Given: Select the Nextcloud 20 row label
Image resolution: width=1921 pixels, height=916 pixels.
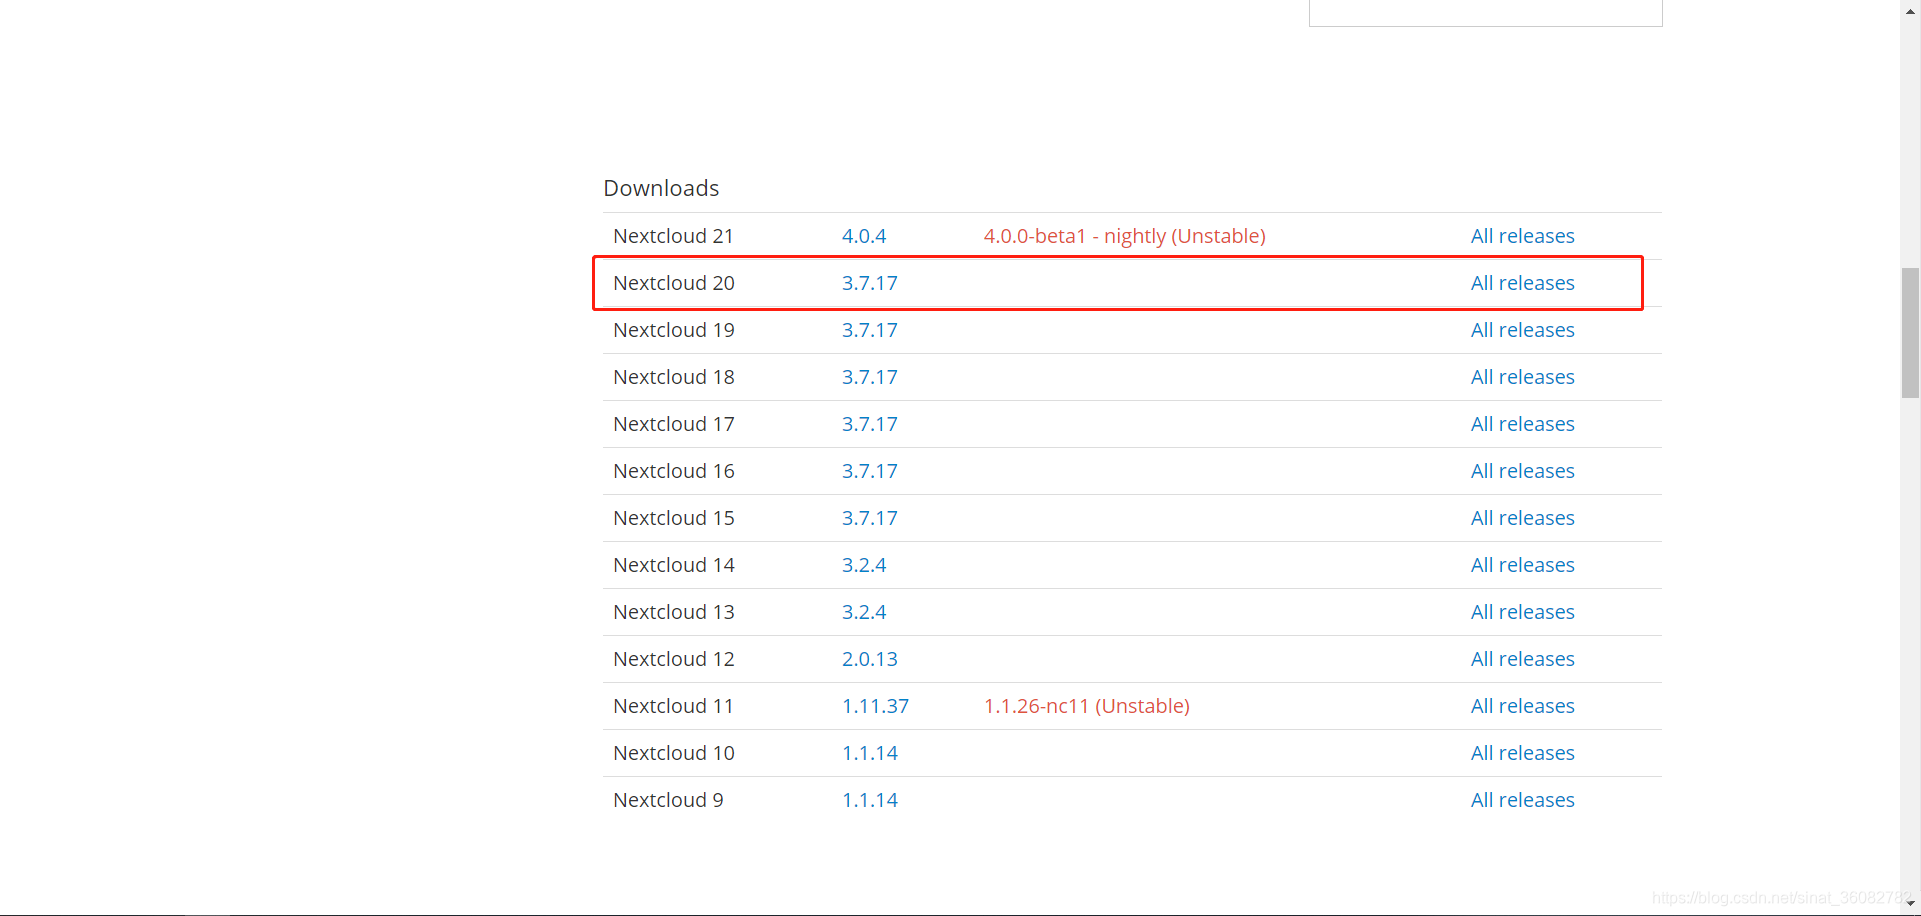Looking at the screenshot, I should click(673, 283).
